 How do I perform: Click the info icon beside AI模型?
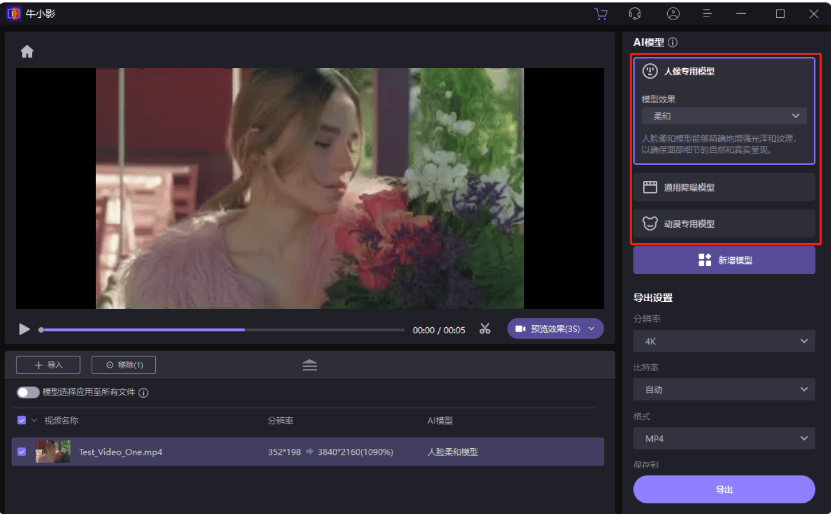click(x=673, y=43)
